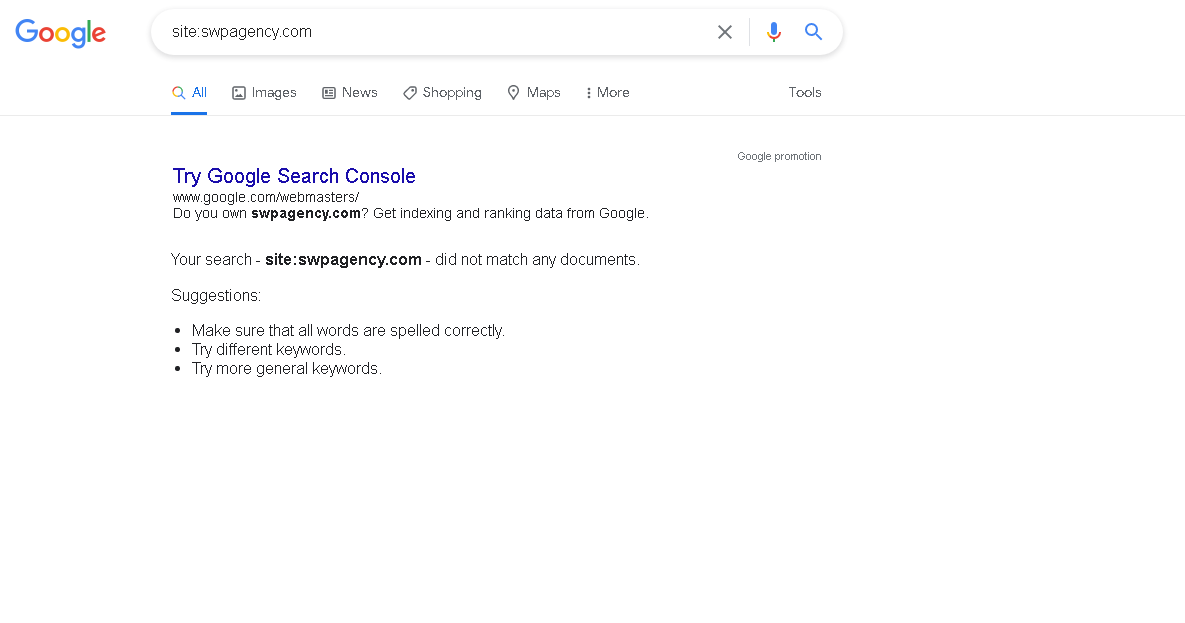Start voice search with microphone icon
Screen dimensions: 1185x623
pyautogui.click(x=773, y=32)
